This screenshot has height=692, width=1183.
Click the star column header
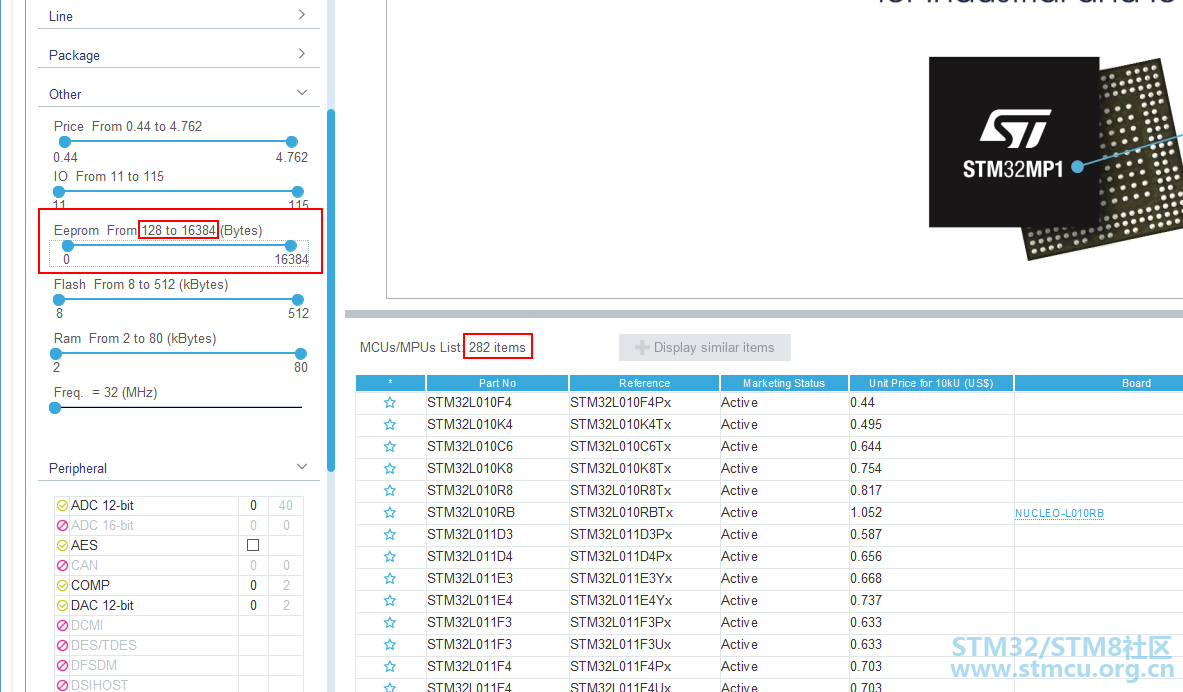pyautogui.click(x=390, y=383)
